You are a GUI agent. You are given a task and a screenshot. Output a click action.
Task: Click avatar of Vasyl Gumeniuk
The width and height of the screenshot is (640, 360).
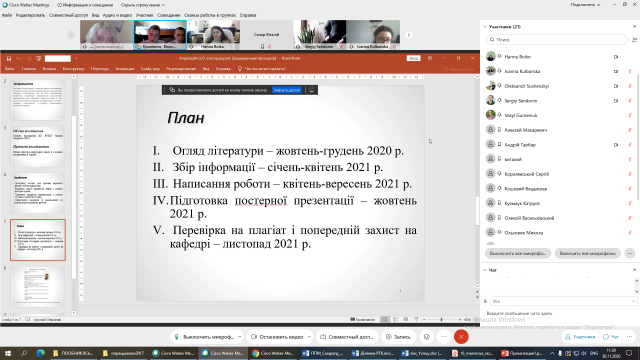490,115
